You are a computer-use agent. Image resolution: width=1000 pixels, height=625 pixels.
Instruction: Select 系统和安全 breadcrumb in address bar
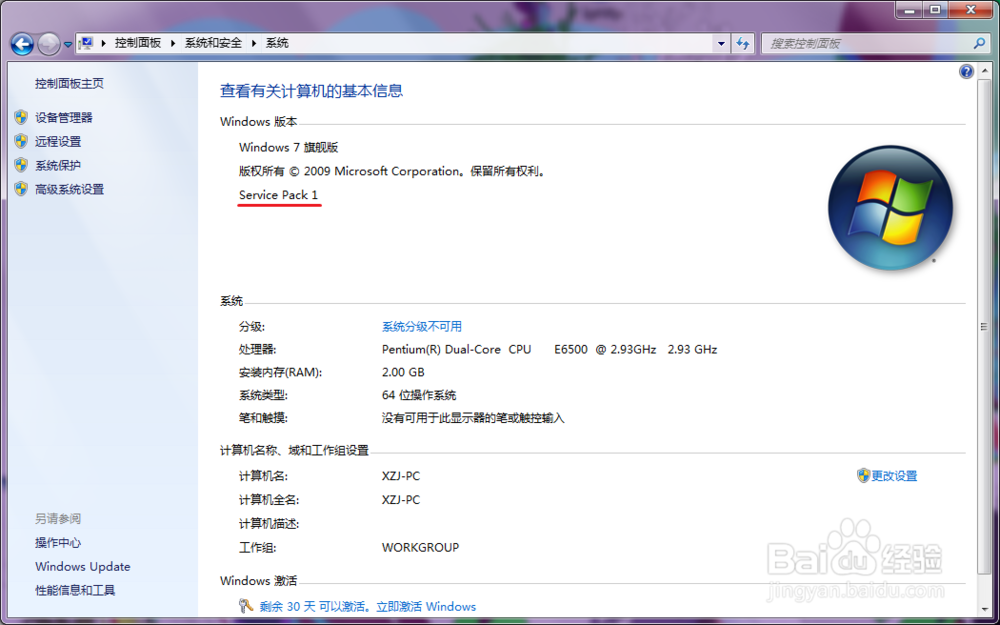(213, 43)
